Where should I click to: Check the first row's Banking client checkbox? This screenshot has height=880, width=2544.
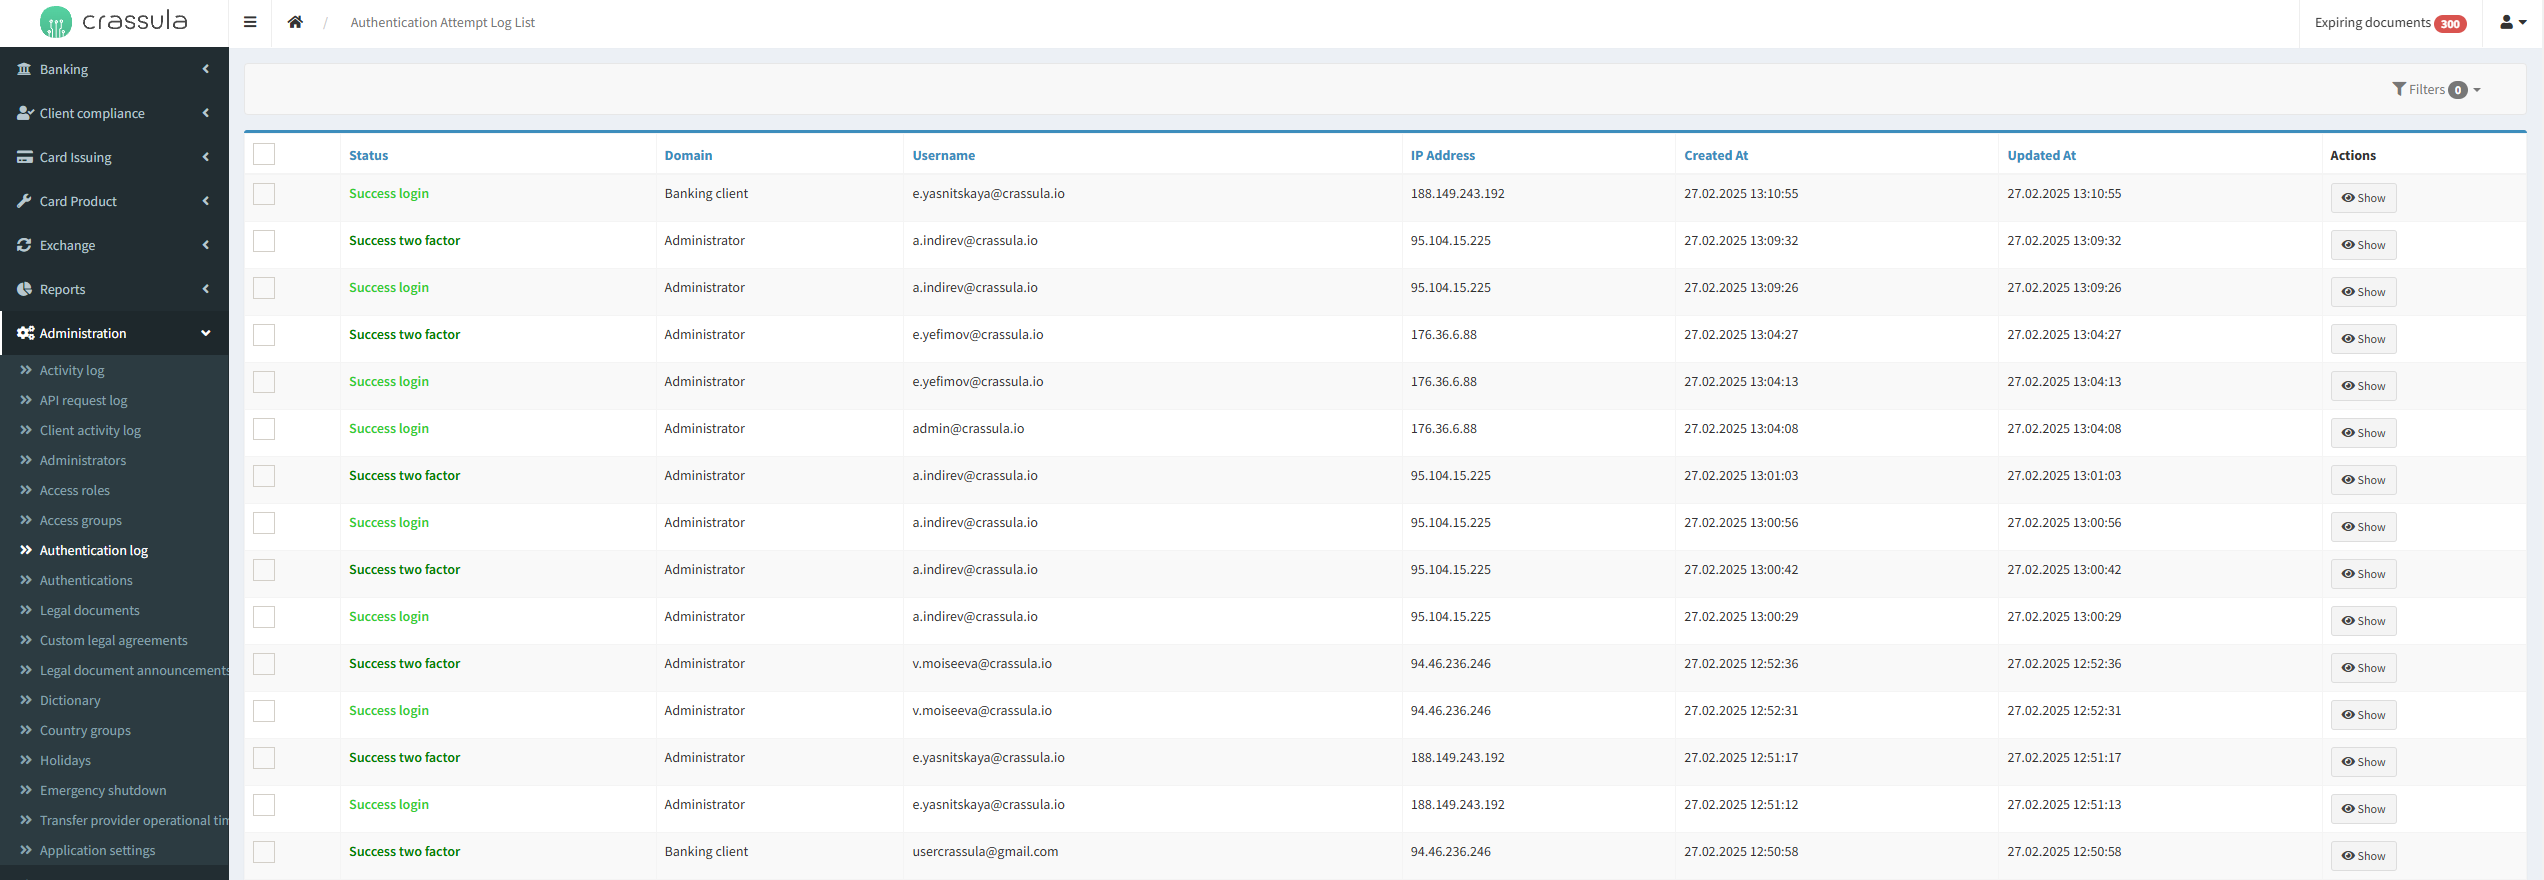pyautogui.click(x=264, y=194)
